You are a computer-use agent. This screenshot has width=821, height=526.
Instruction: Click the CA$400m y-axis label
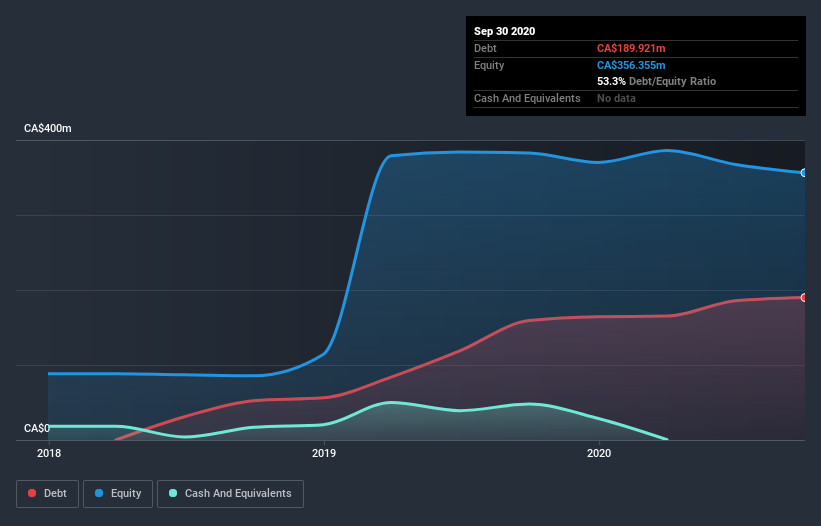pos(48,128)
